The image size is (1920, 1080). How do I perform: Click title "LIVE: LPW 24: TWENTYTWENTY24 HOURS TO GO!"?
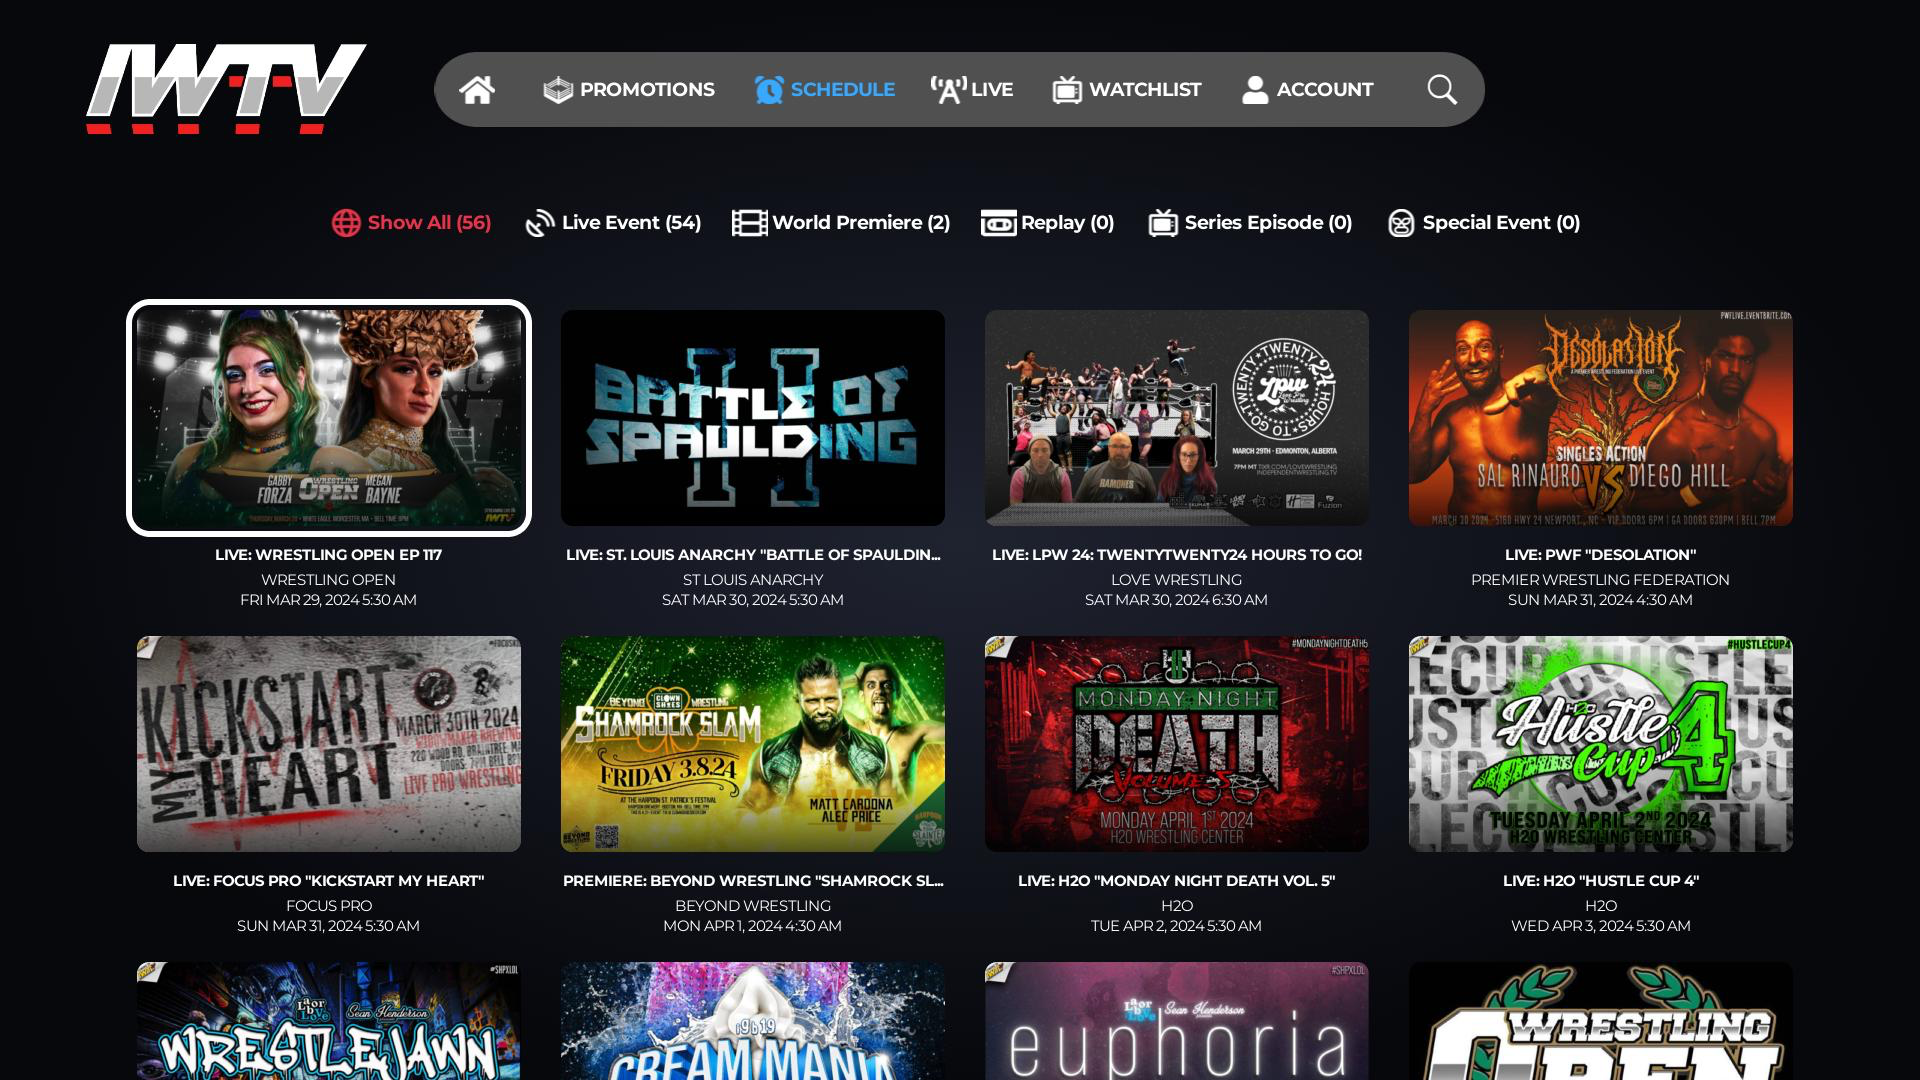[1177, 555]
